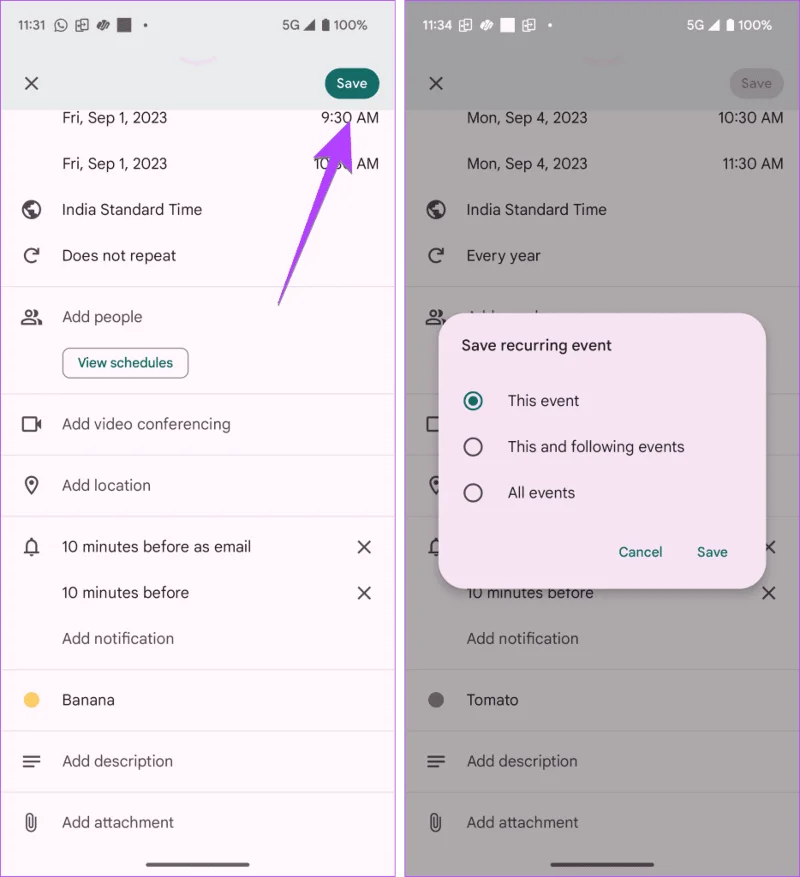Tap the dimmed Save button on right screen
800x877 pixels.
pyautogui.click(x=756, y=83)
